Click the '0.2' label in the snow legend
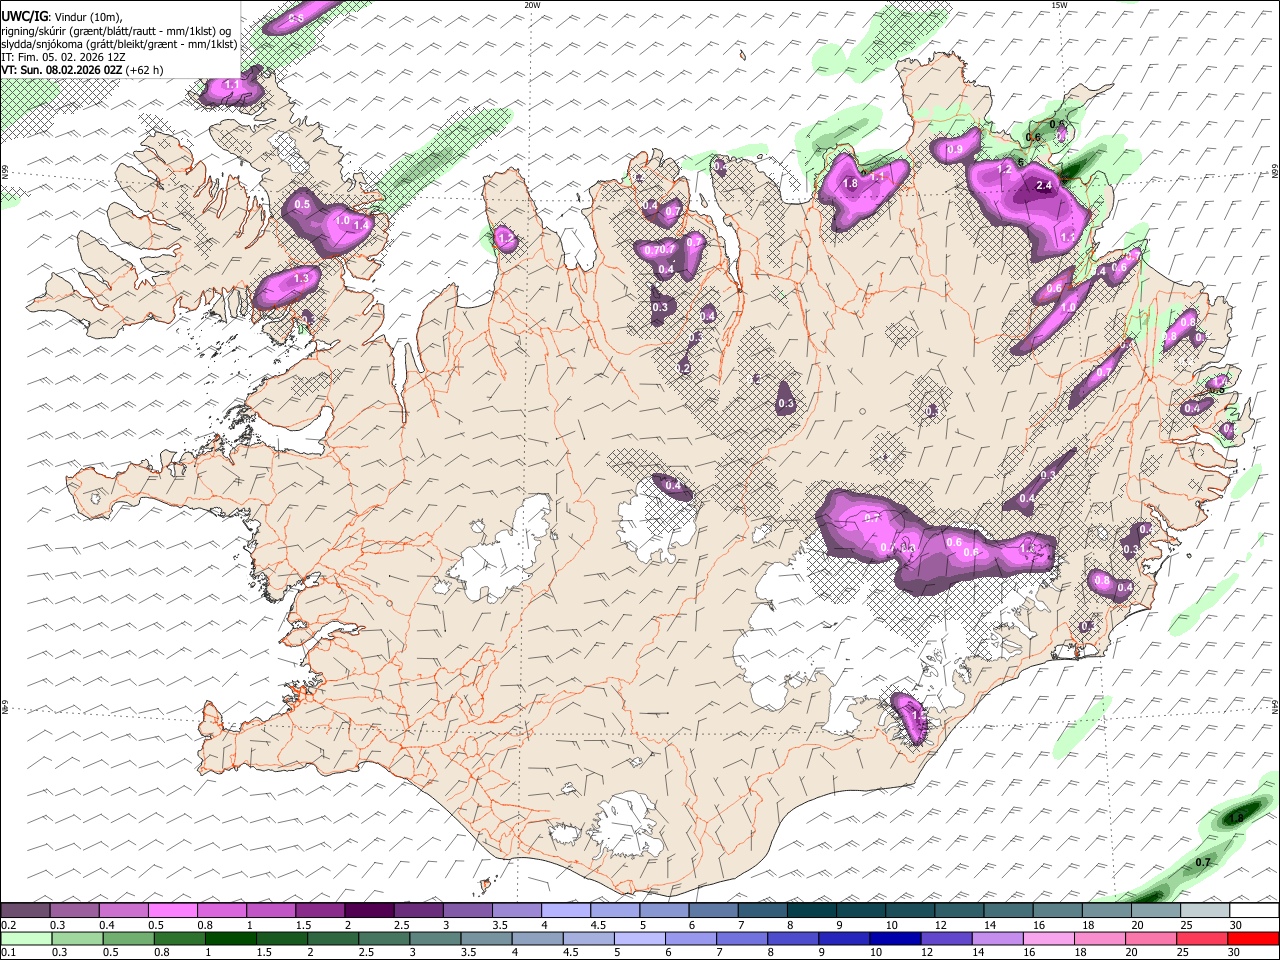Screen dimensions: 1280x960 [8, 925]
